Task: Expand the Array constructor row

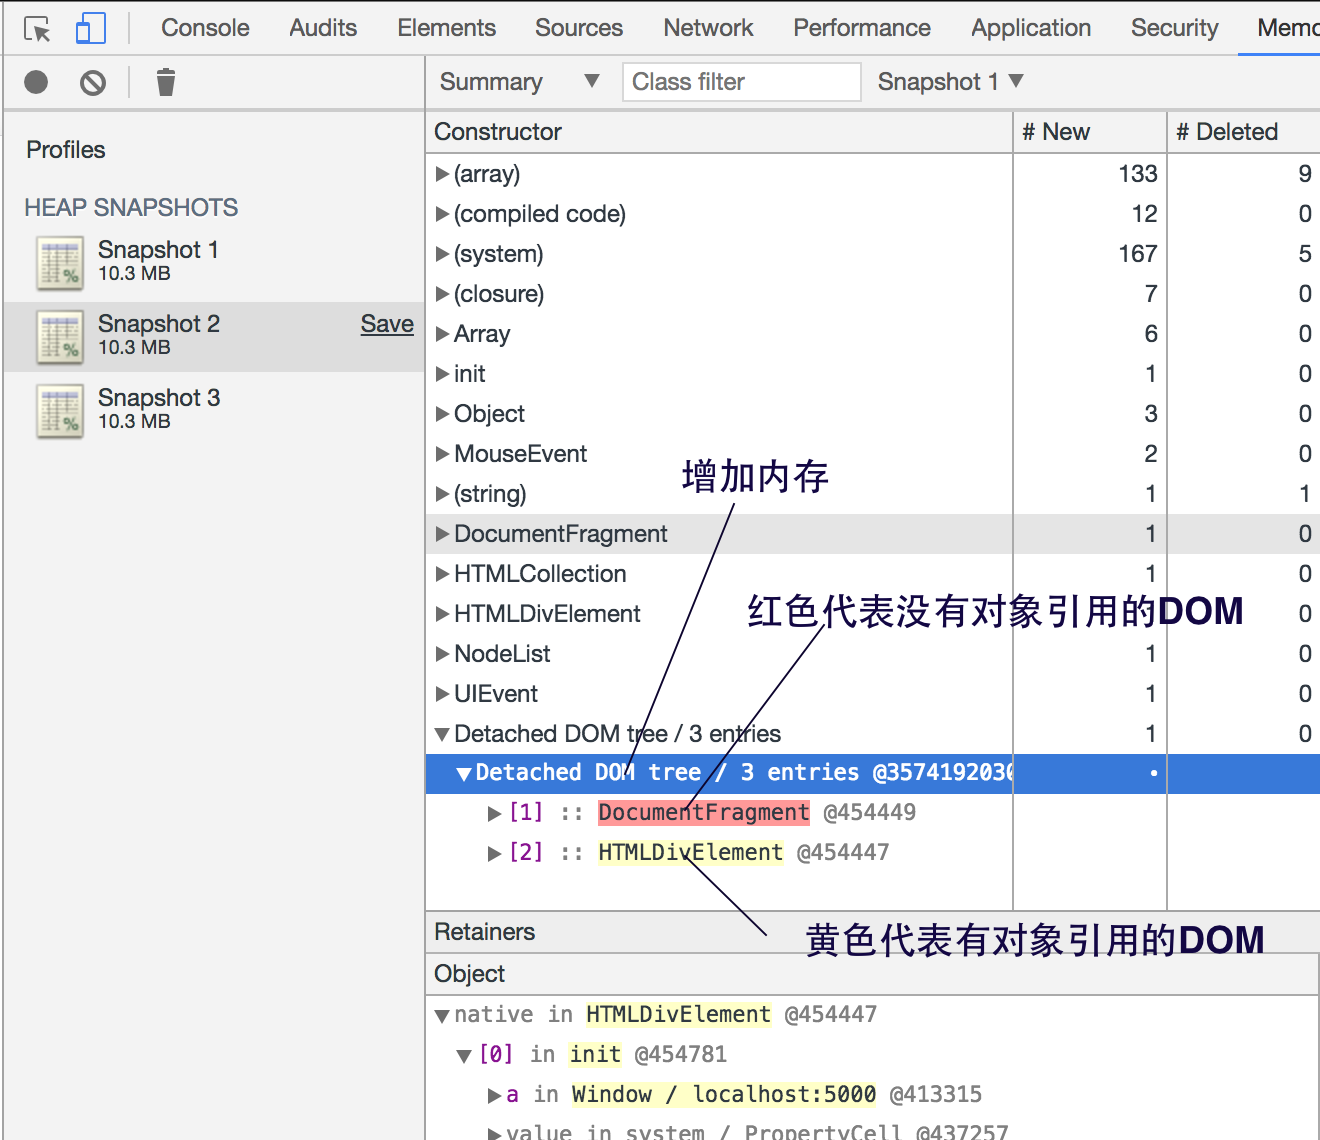Action: pos(442,334)
